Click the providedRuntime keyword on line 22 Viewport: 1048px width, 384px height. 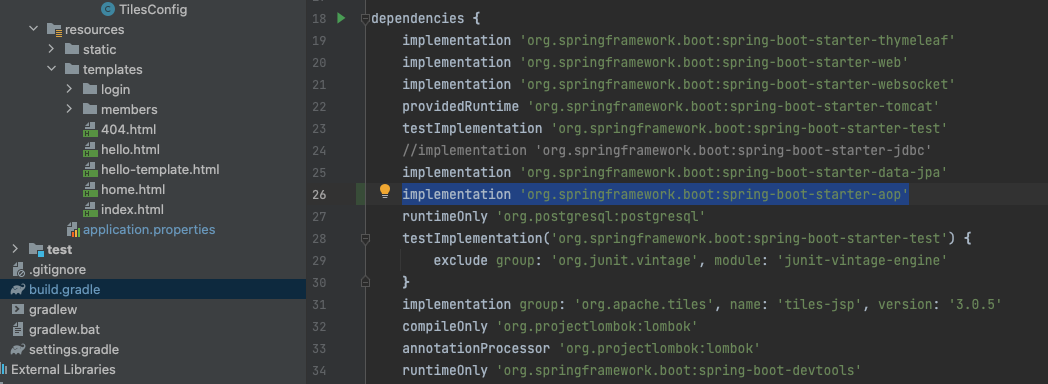460,106
